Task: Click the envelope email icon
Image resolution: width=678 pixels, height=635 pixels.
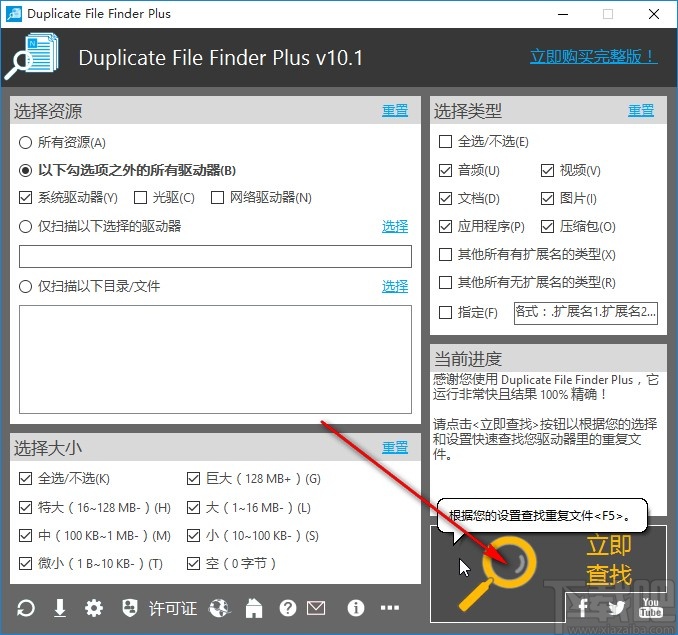Action: (x=316, y=608)
